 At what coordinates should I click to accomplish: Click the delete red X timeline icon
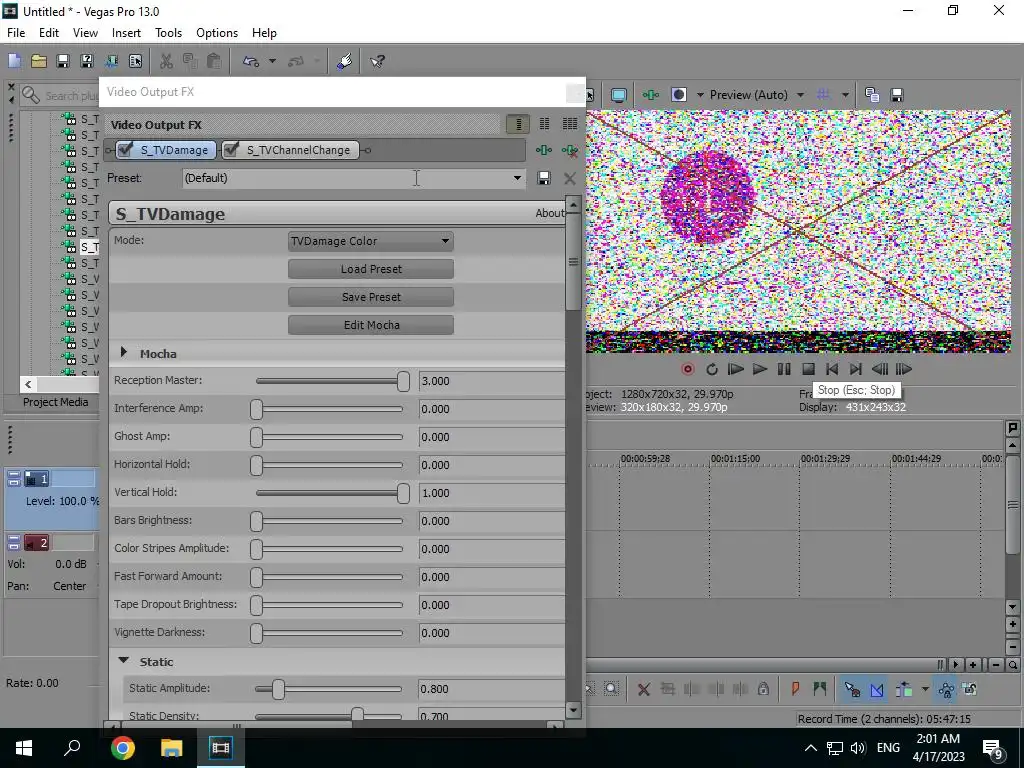coord(643,689)
